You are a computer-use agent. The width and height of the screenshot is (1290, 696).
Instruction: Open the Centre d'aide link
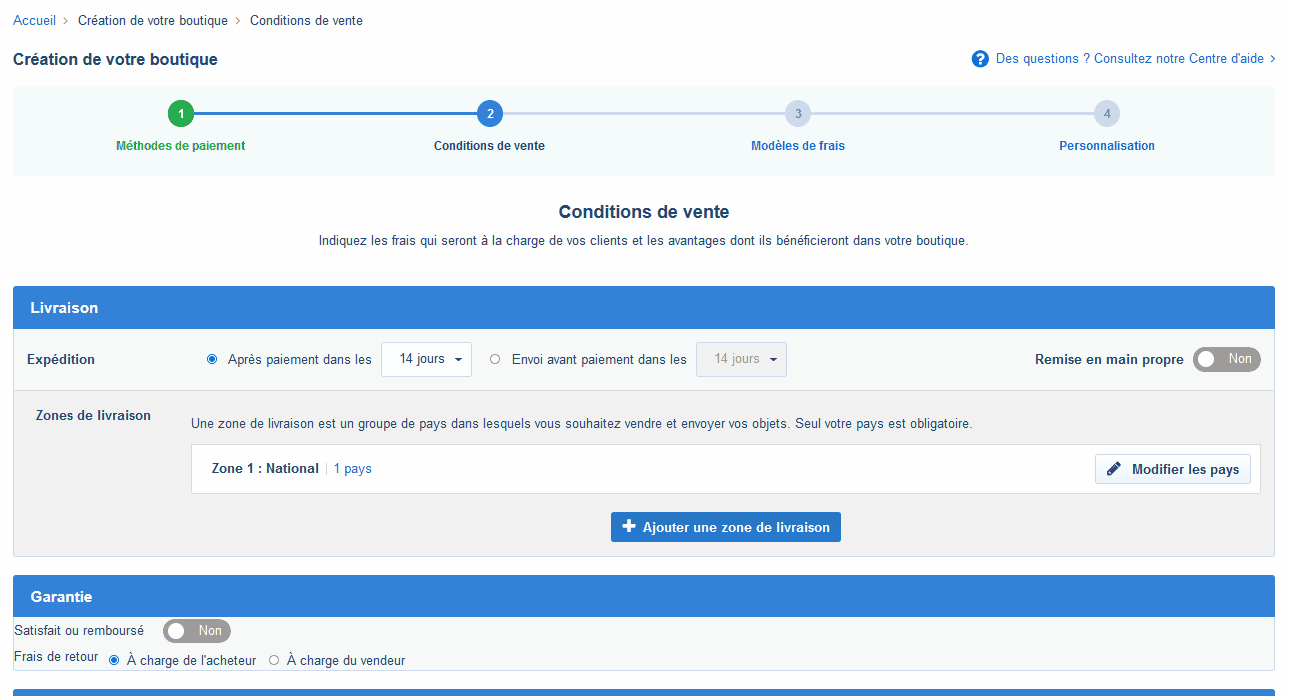pyautogui.click(x=1134, y=59)
